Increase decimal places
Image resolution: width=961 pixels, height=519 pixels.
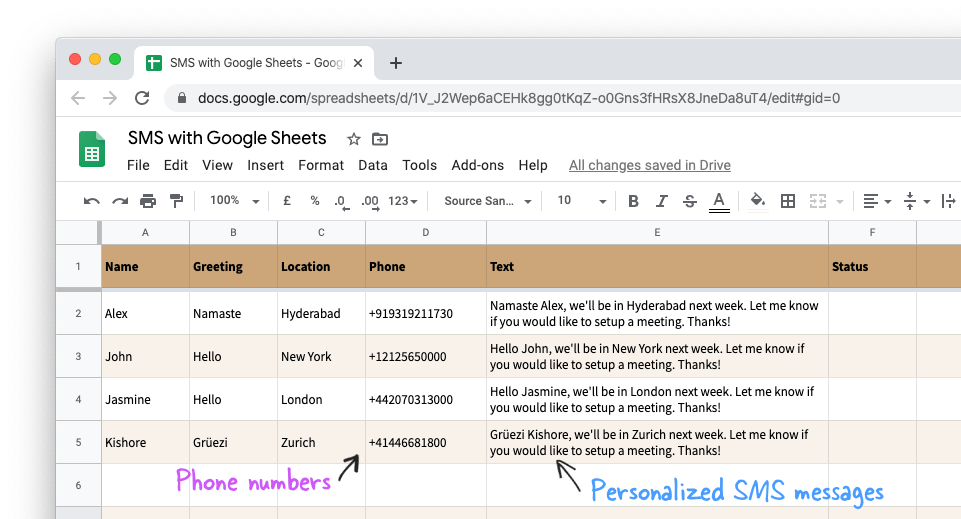coord(370,202)
